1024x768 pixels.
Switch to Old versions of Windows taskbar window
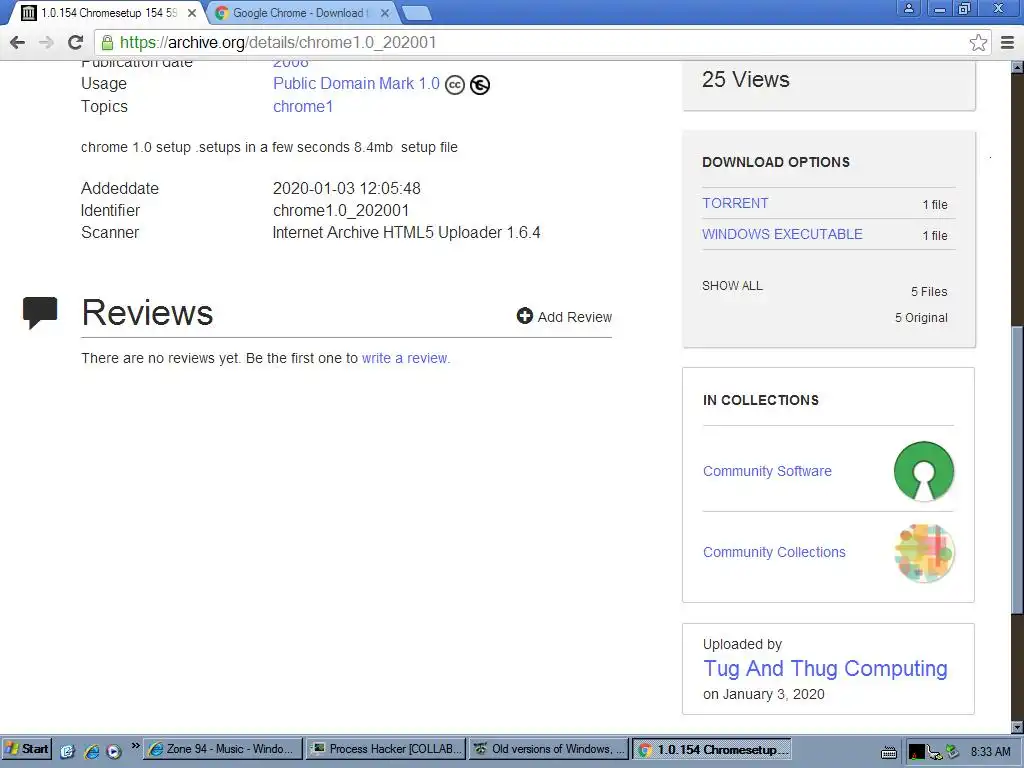[x=548, y=749]
